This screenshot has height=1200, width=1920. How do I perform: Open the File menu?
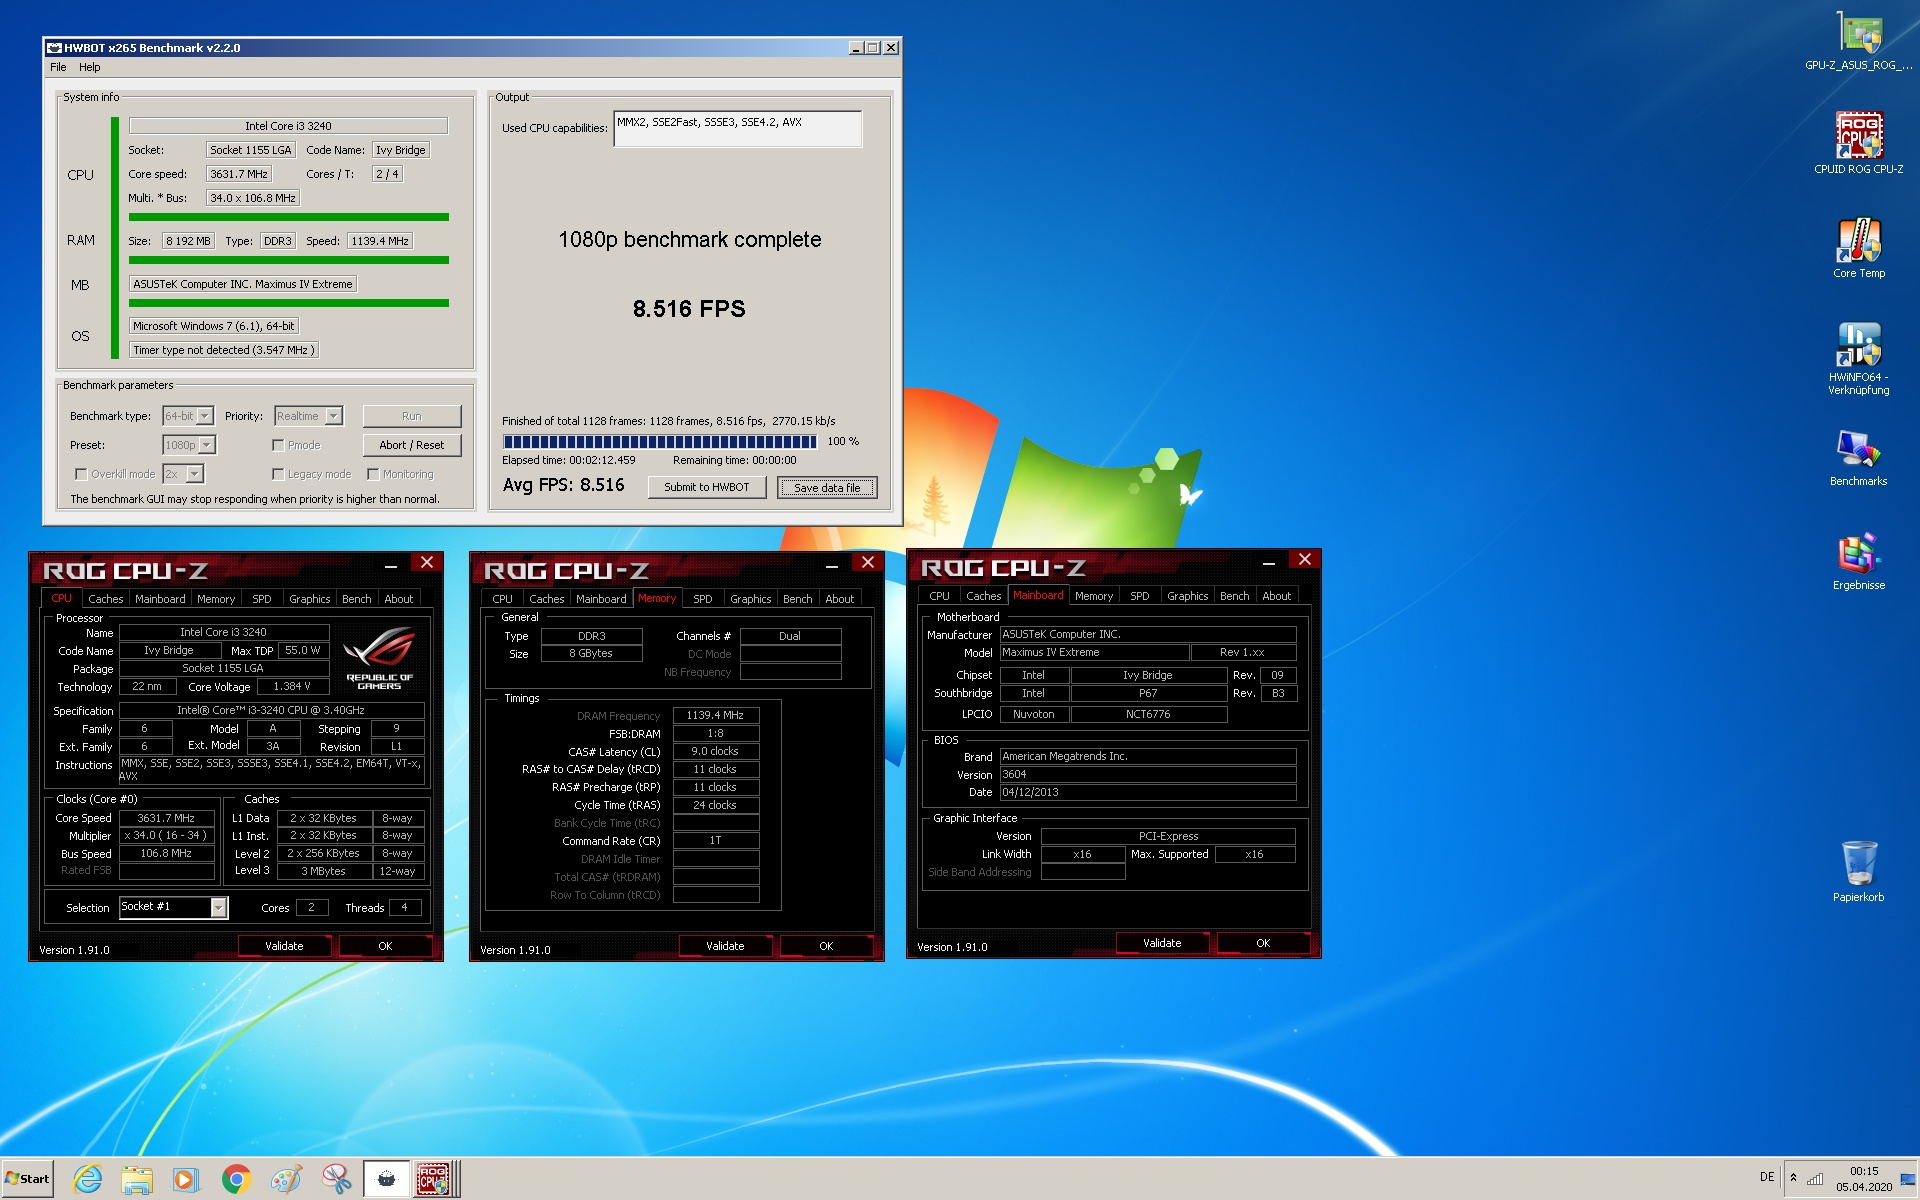(58, 67)
